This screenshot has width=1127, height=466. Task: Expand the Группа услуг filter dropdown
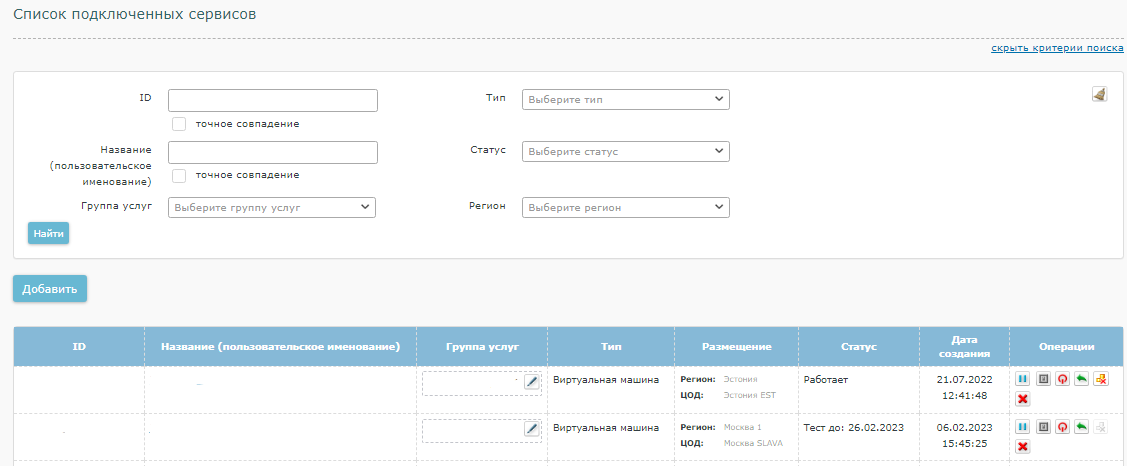coord(271,208)
